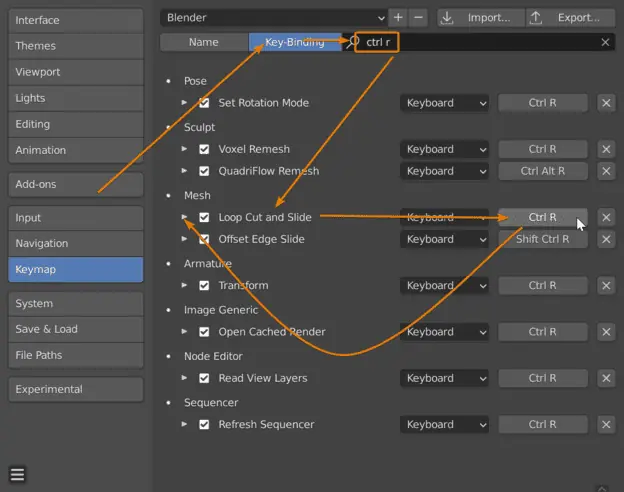Import a keymap configuration file
Viewport: 624px width, 492px height.
tap(481, 18)
